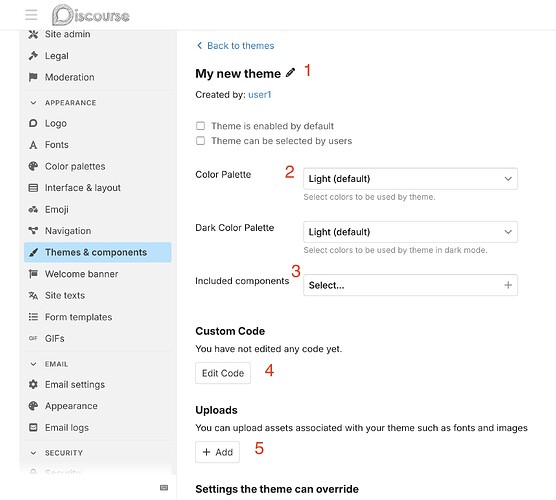Click the Emoji sidebar icon
The width and height of the screenshot is (556, 500).
[33, 209]
